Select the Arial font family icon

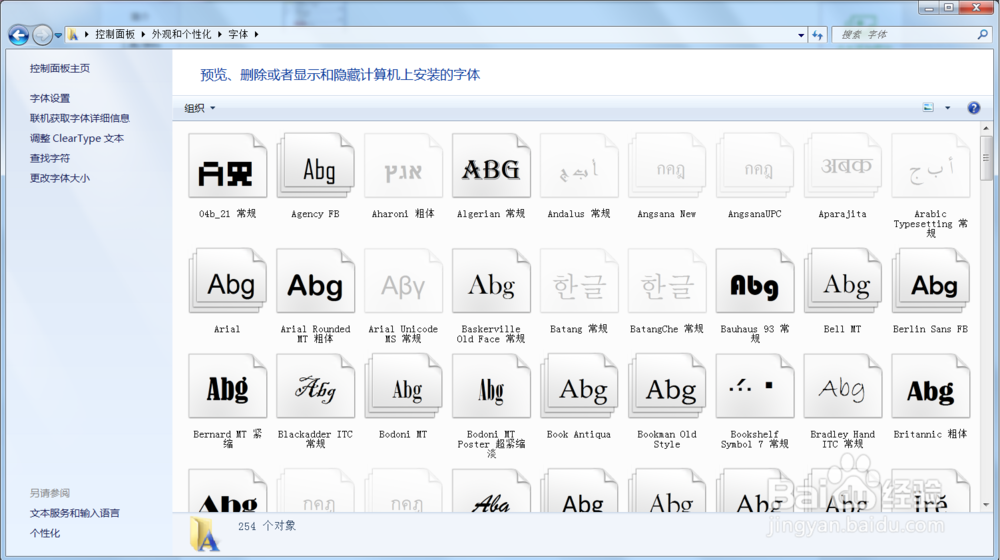pos(228,281)
